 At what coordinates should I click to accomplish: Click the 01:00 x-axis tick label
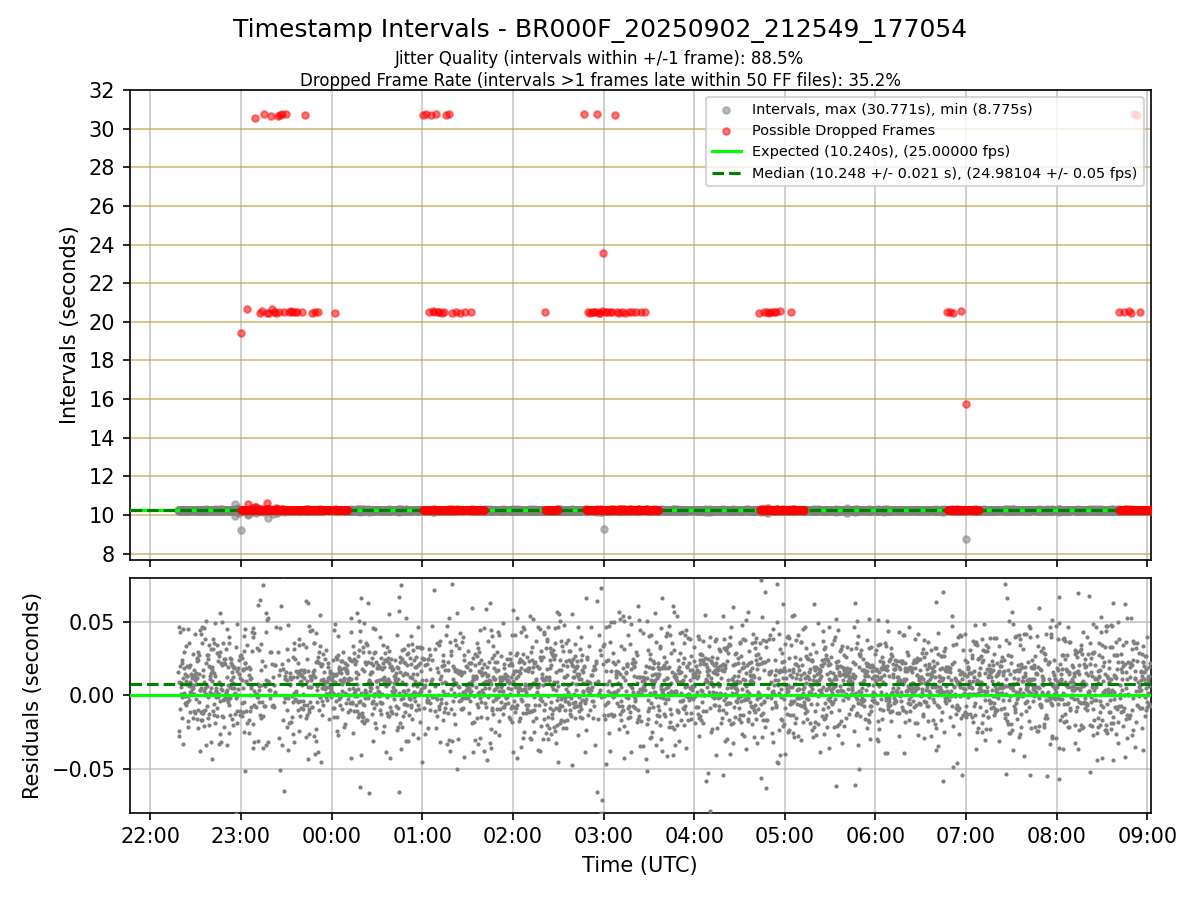click(x=422, y=837)
